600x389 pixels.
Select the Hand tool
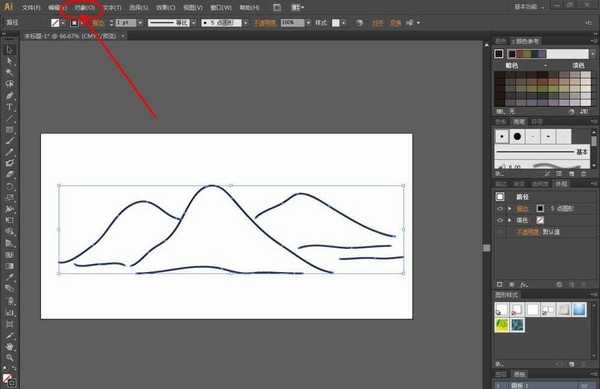click(10, 347)
